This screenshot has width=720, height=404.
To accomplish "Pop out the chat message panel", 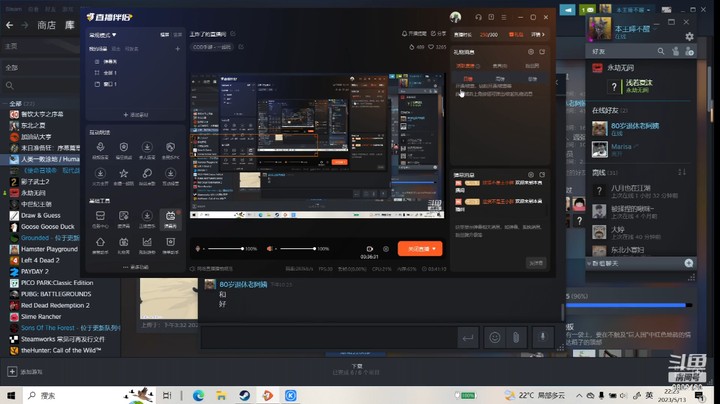I will click(x=542, y=175).
